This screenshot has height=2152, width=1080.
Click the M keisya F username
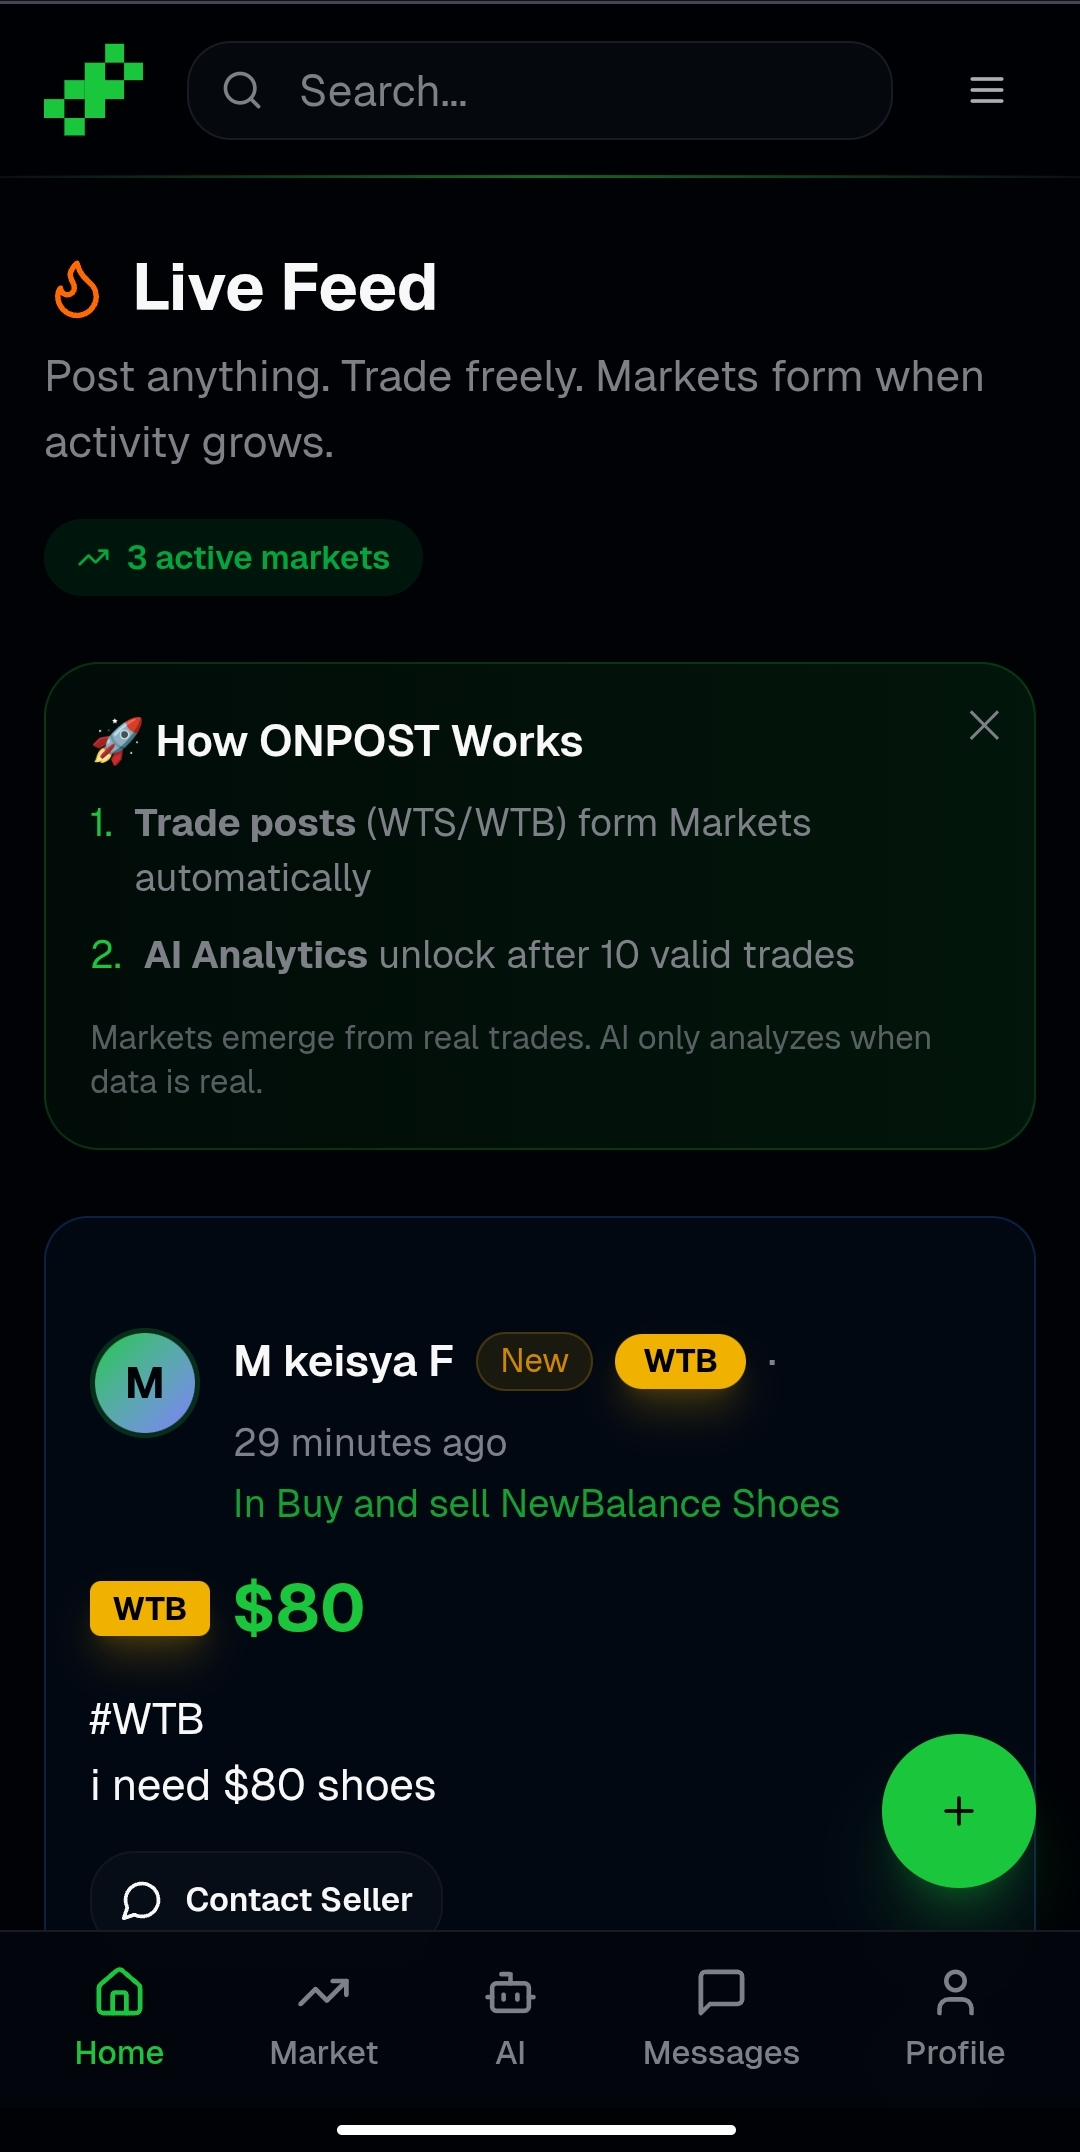click(343, 1361)
